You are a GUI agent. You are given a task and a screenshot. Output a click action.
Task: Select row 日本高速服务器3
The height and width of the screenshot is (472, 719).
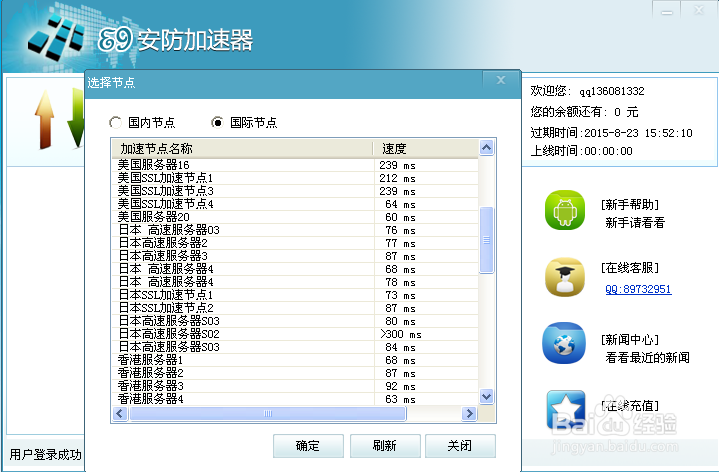[x=295, y=256]
